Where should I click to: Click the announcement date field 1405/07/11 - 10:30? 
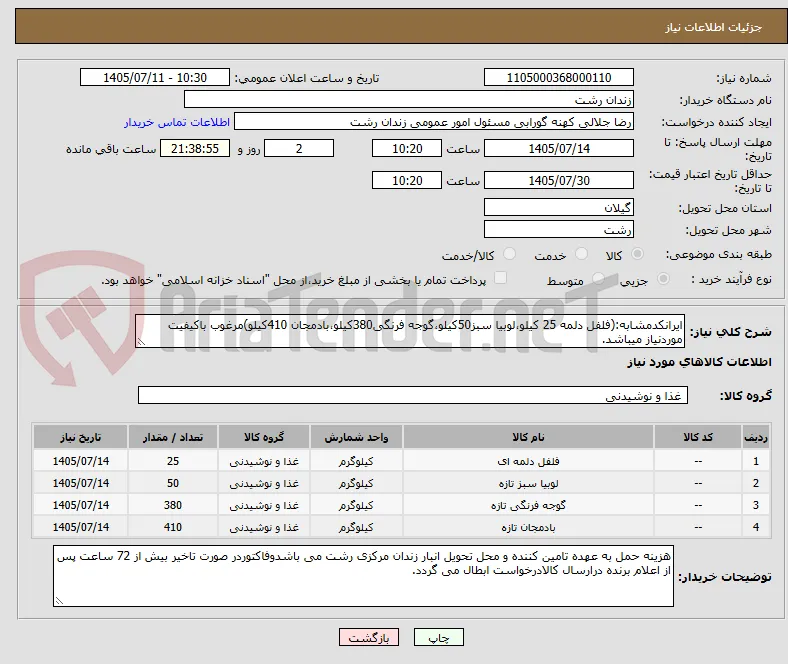(155, 77)
